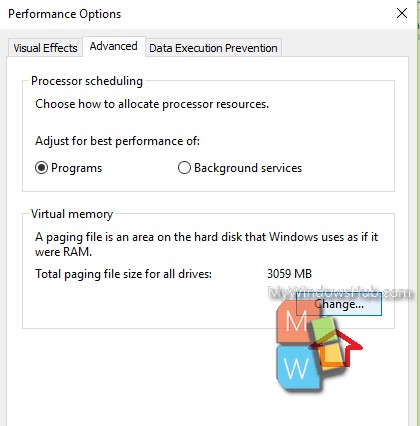The width and height of the screenshot is (420, 426).
Task: Select the Advanced tab
Action: click(114, 46)
